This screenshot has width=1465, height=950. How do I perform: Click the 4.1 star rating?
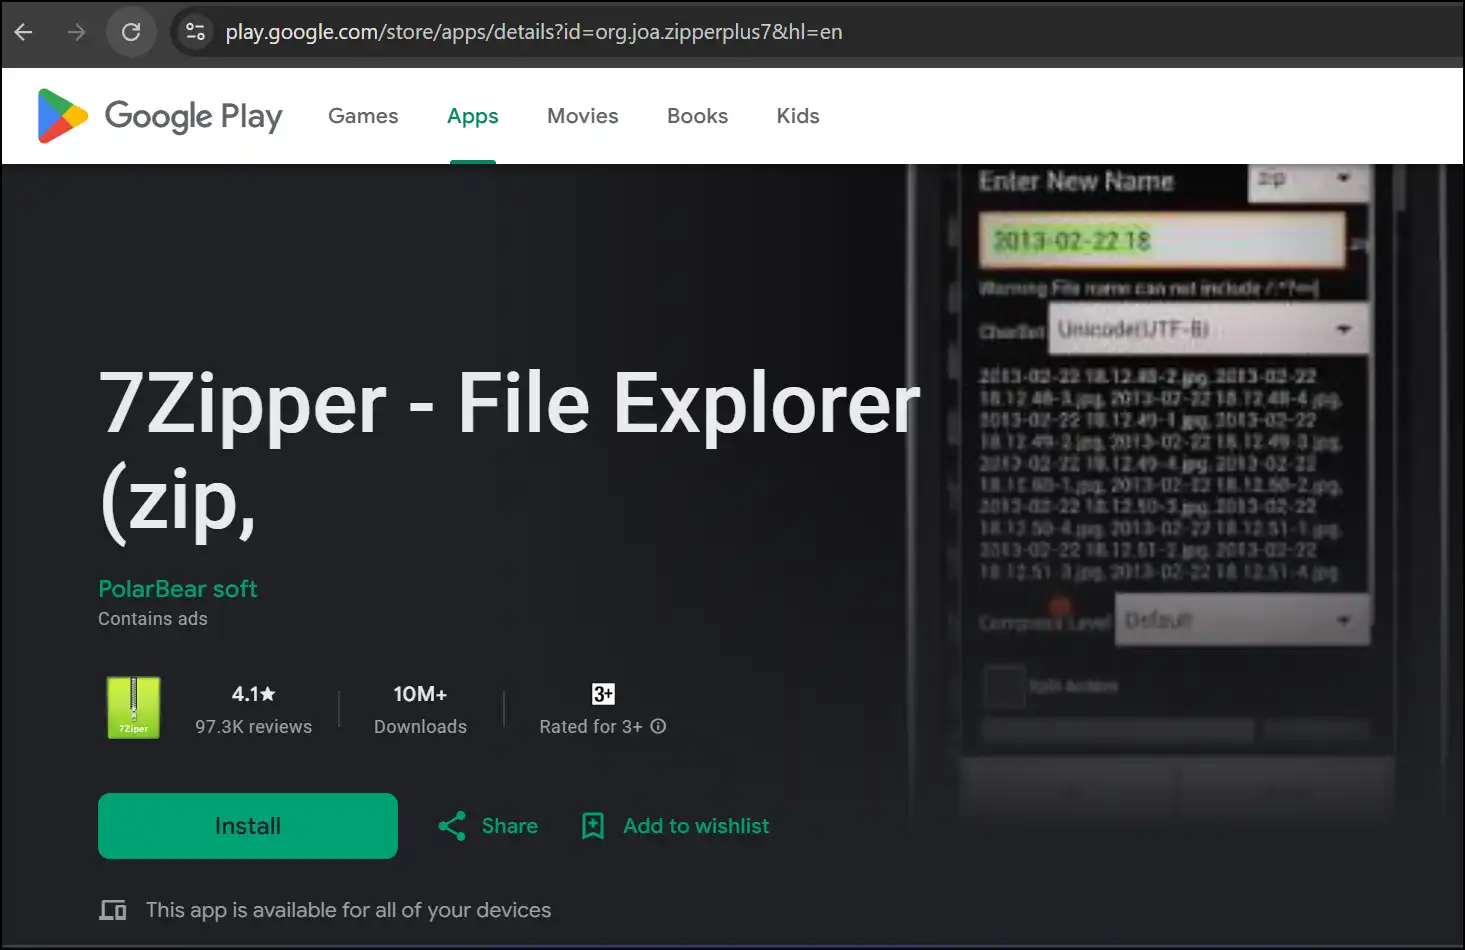click(x=253, y=694)
